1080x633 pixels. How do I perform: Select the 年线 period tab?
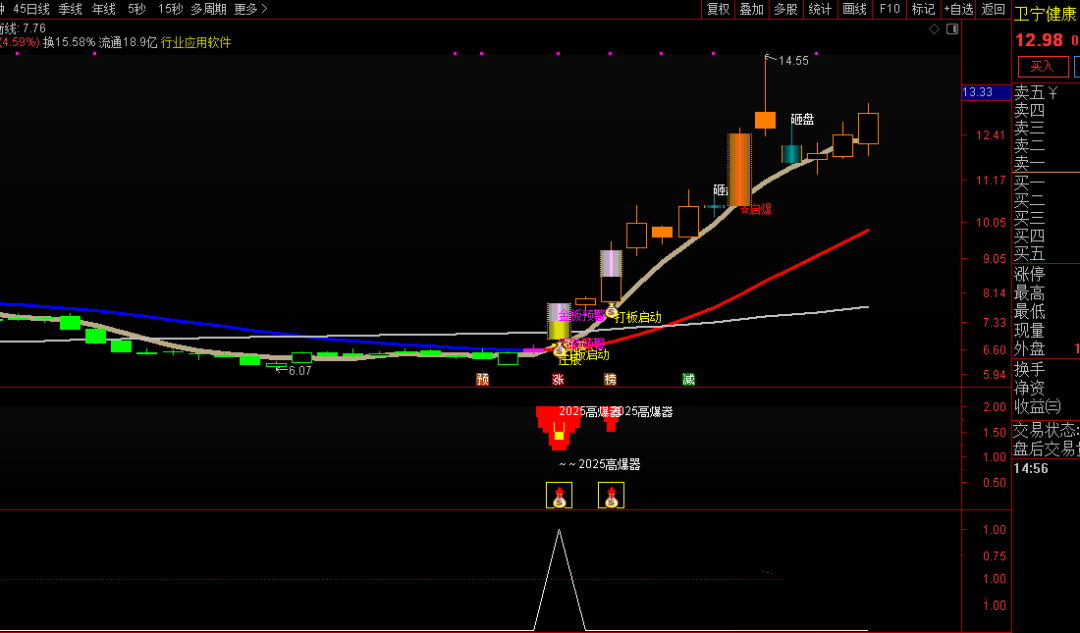coord(104,9)
